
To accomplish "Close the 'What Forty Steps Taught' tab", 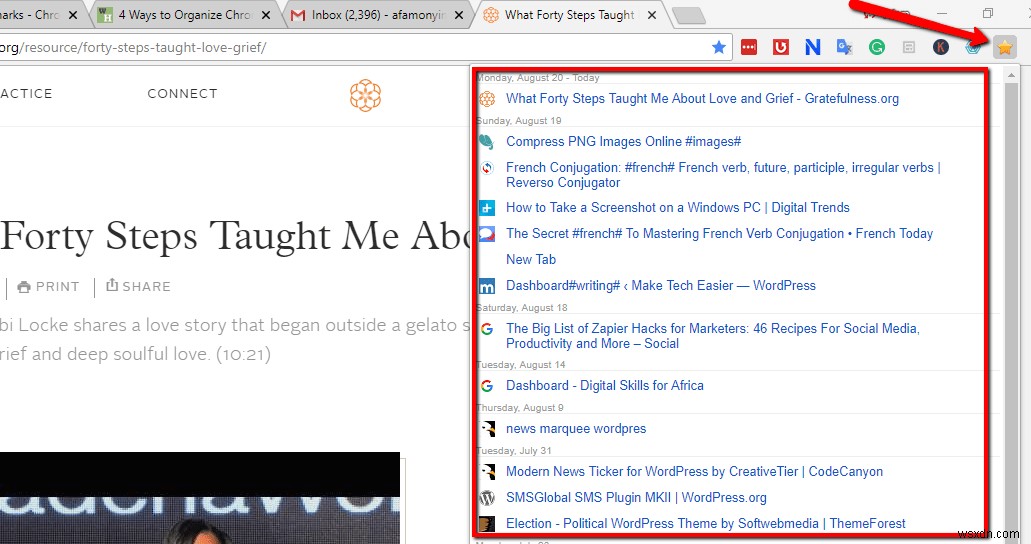I will [x=652, y=14].
